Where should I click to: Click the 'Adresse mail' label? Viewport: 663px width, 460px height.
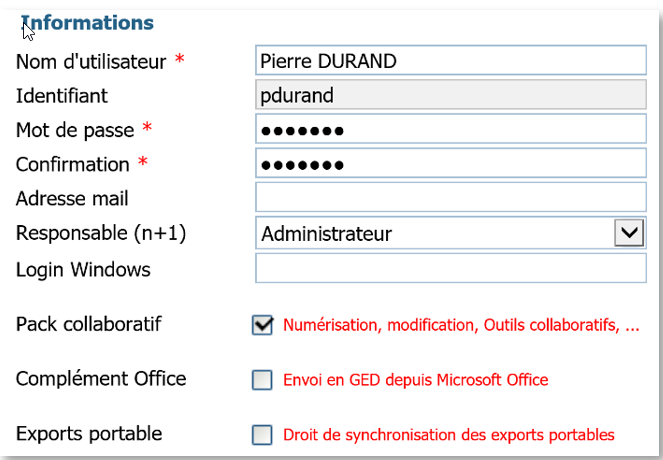72,199
